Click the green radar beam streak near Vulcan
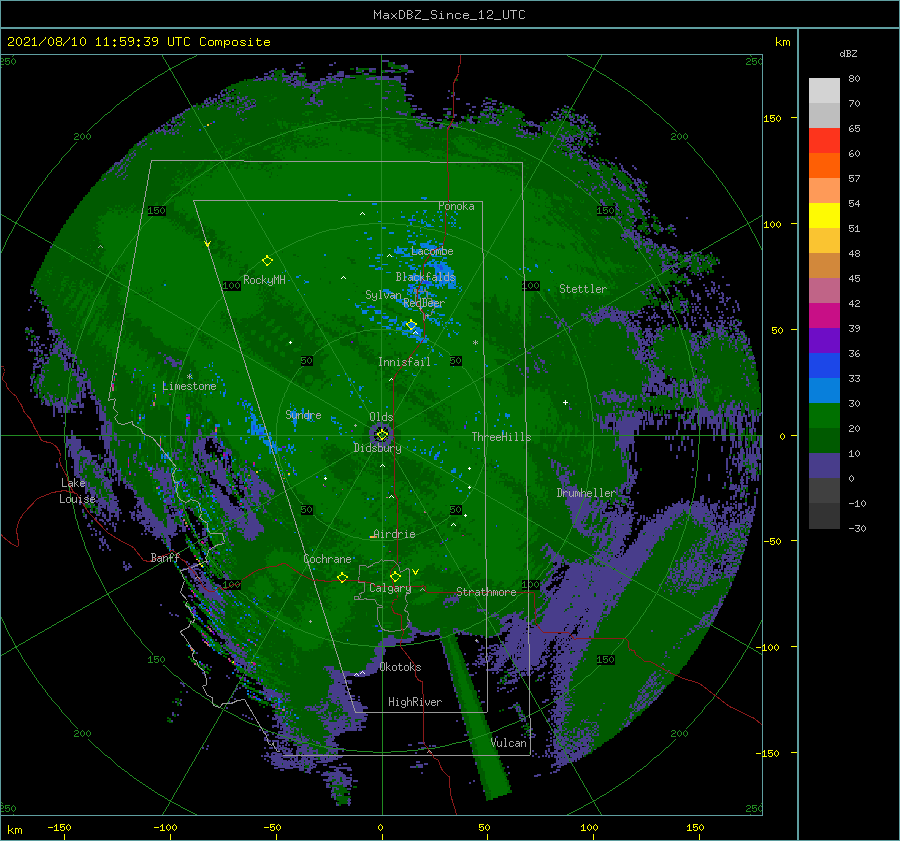 (475, 714)
